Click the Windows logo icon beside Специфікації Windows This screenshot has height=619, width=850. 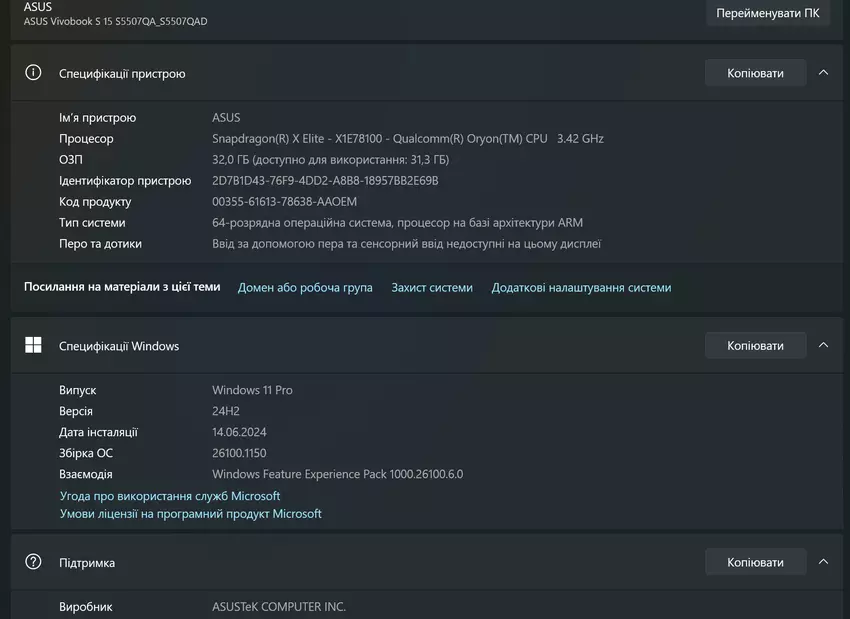(x=33, y=346)
